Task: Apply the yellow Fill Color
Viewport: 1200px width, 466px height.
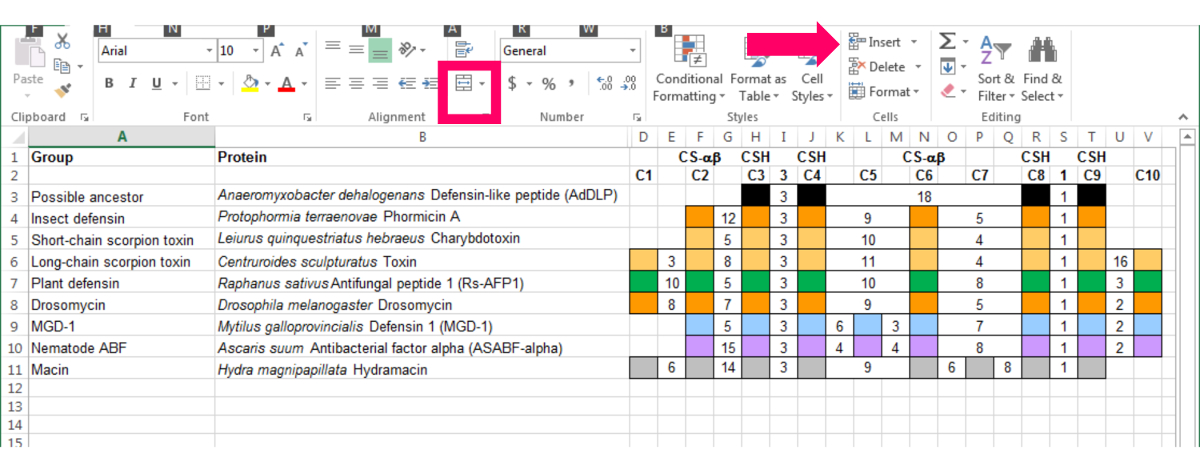Action: [251, 84]
